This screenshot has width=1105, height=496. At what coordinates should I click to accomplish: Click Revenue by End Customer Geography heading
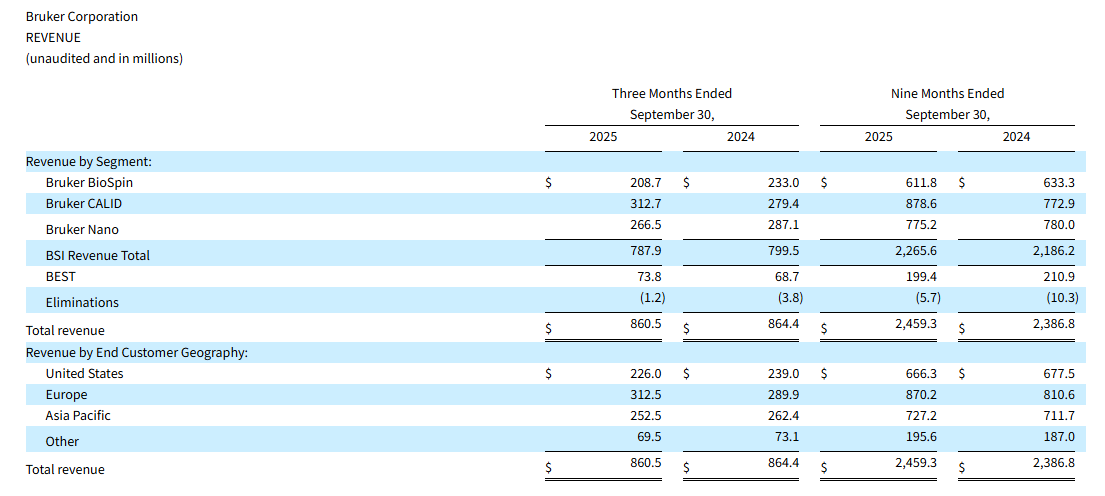[136, 352]
